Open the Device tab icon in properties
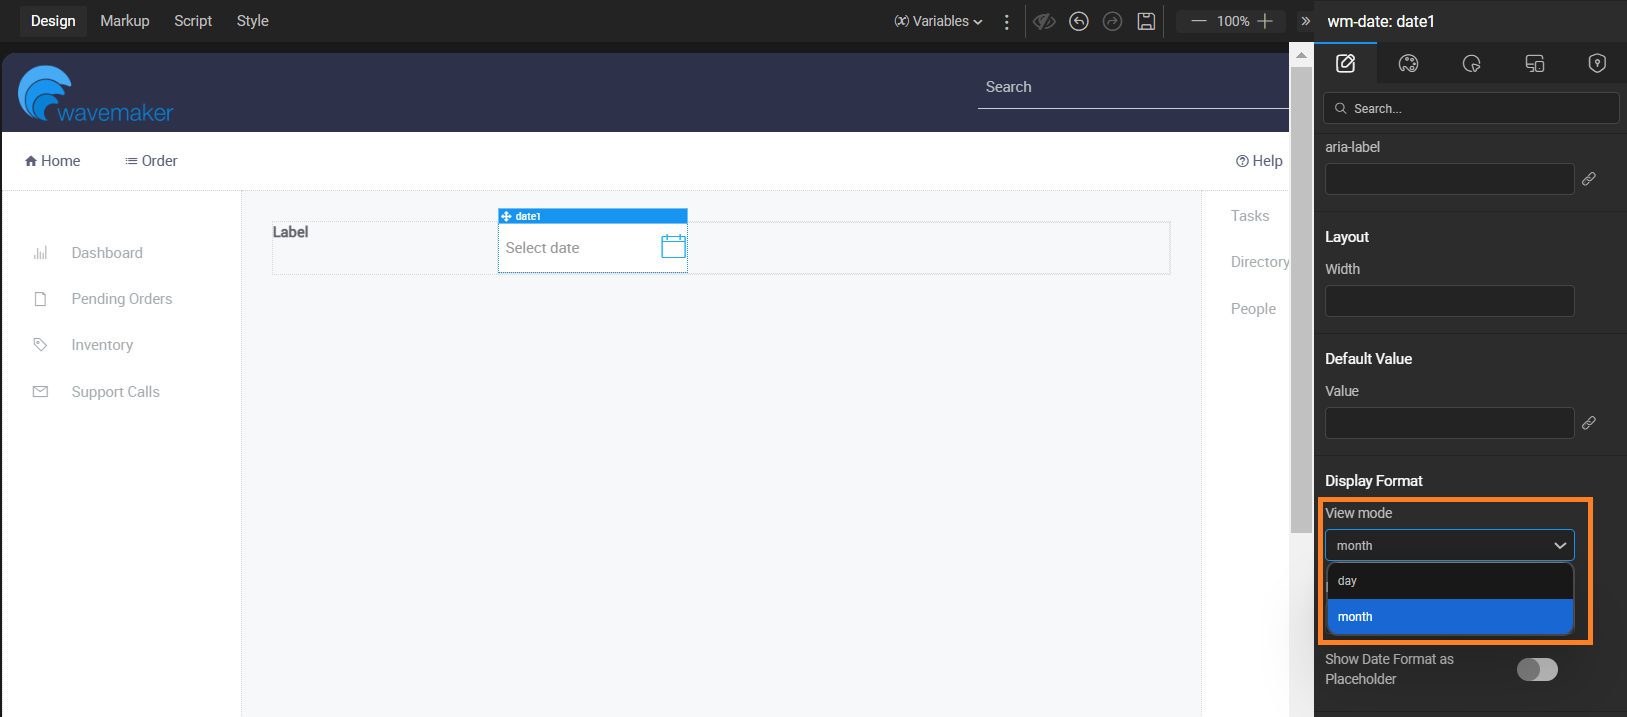The image size is (1627, 717). tap(1534, 64)
